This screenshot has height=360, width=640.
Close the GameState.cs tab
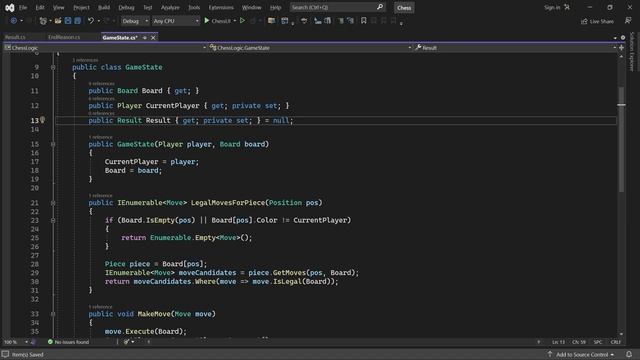(153, 38)
